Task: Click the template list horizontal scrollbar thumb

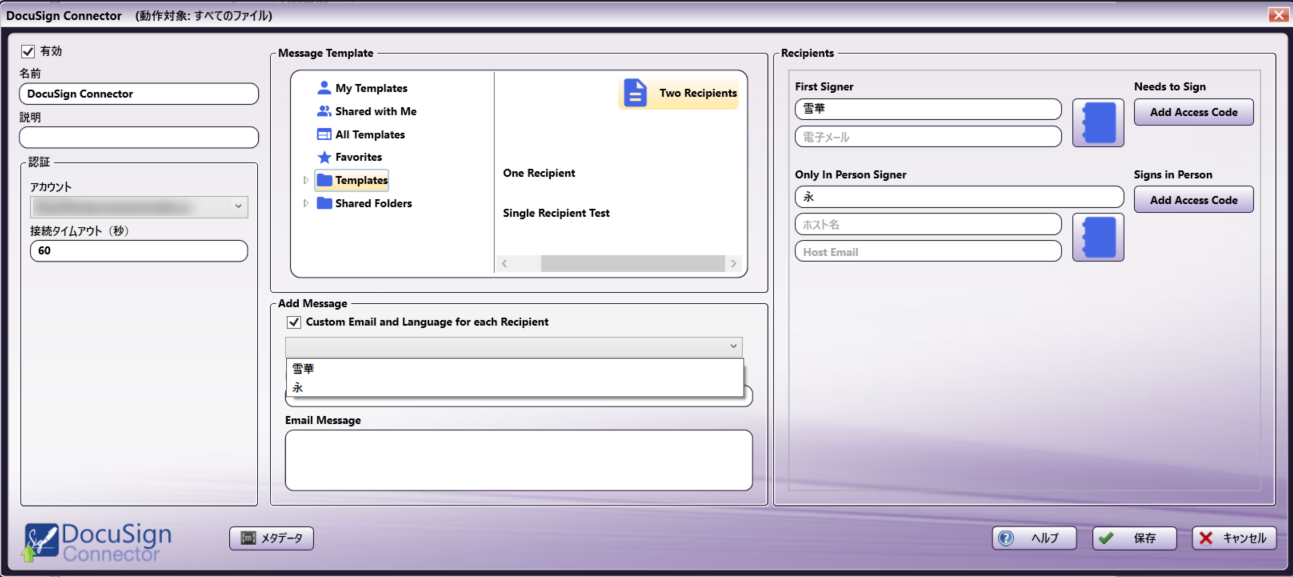Action: pos(632,264)
